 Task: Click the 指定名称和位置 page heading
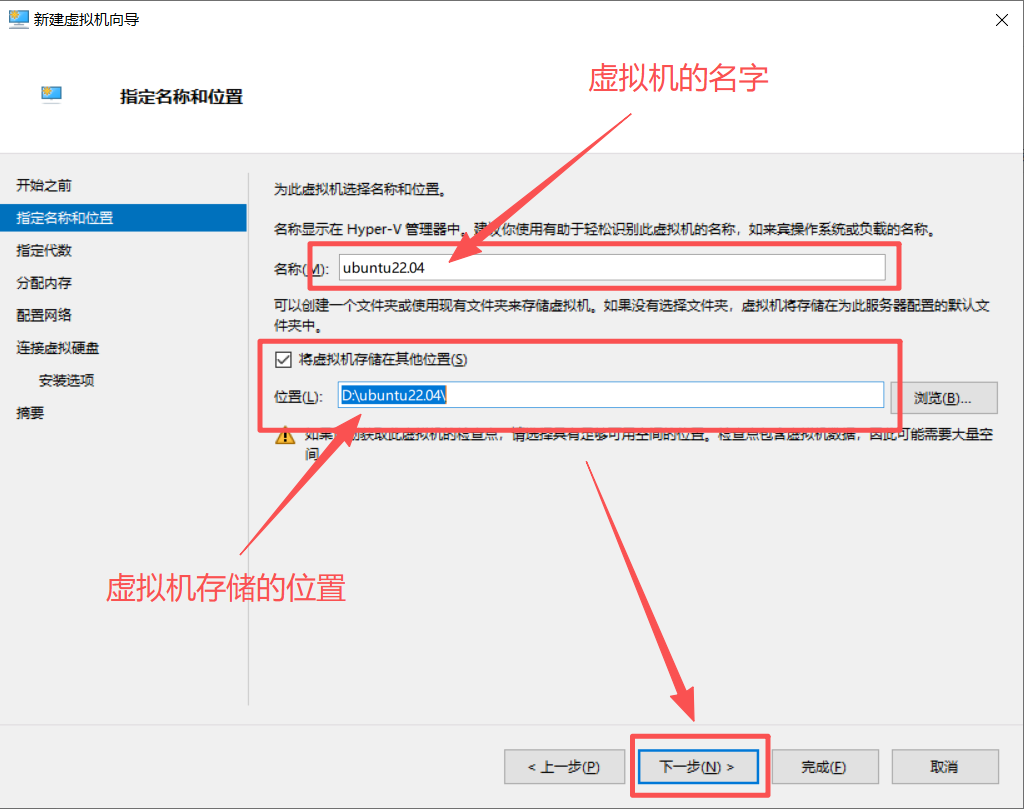coord(182,97)
